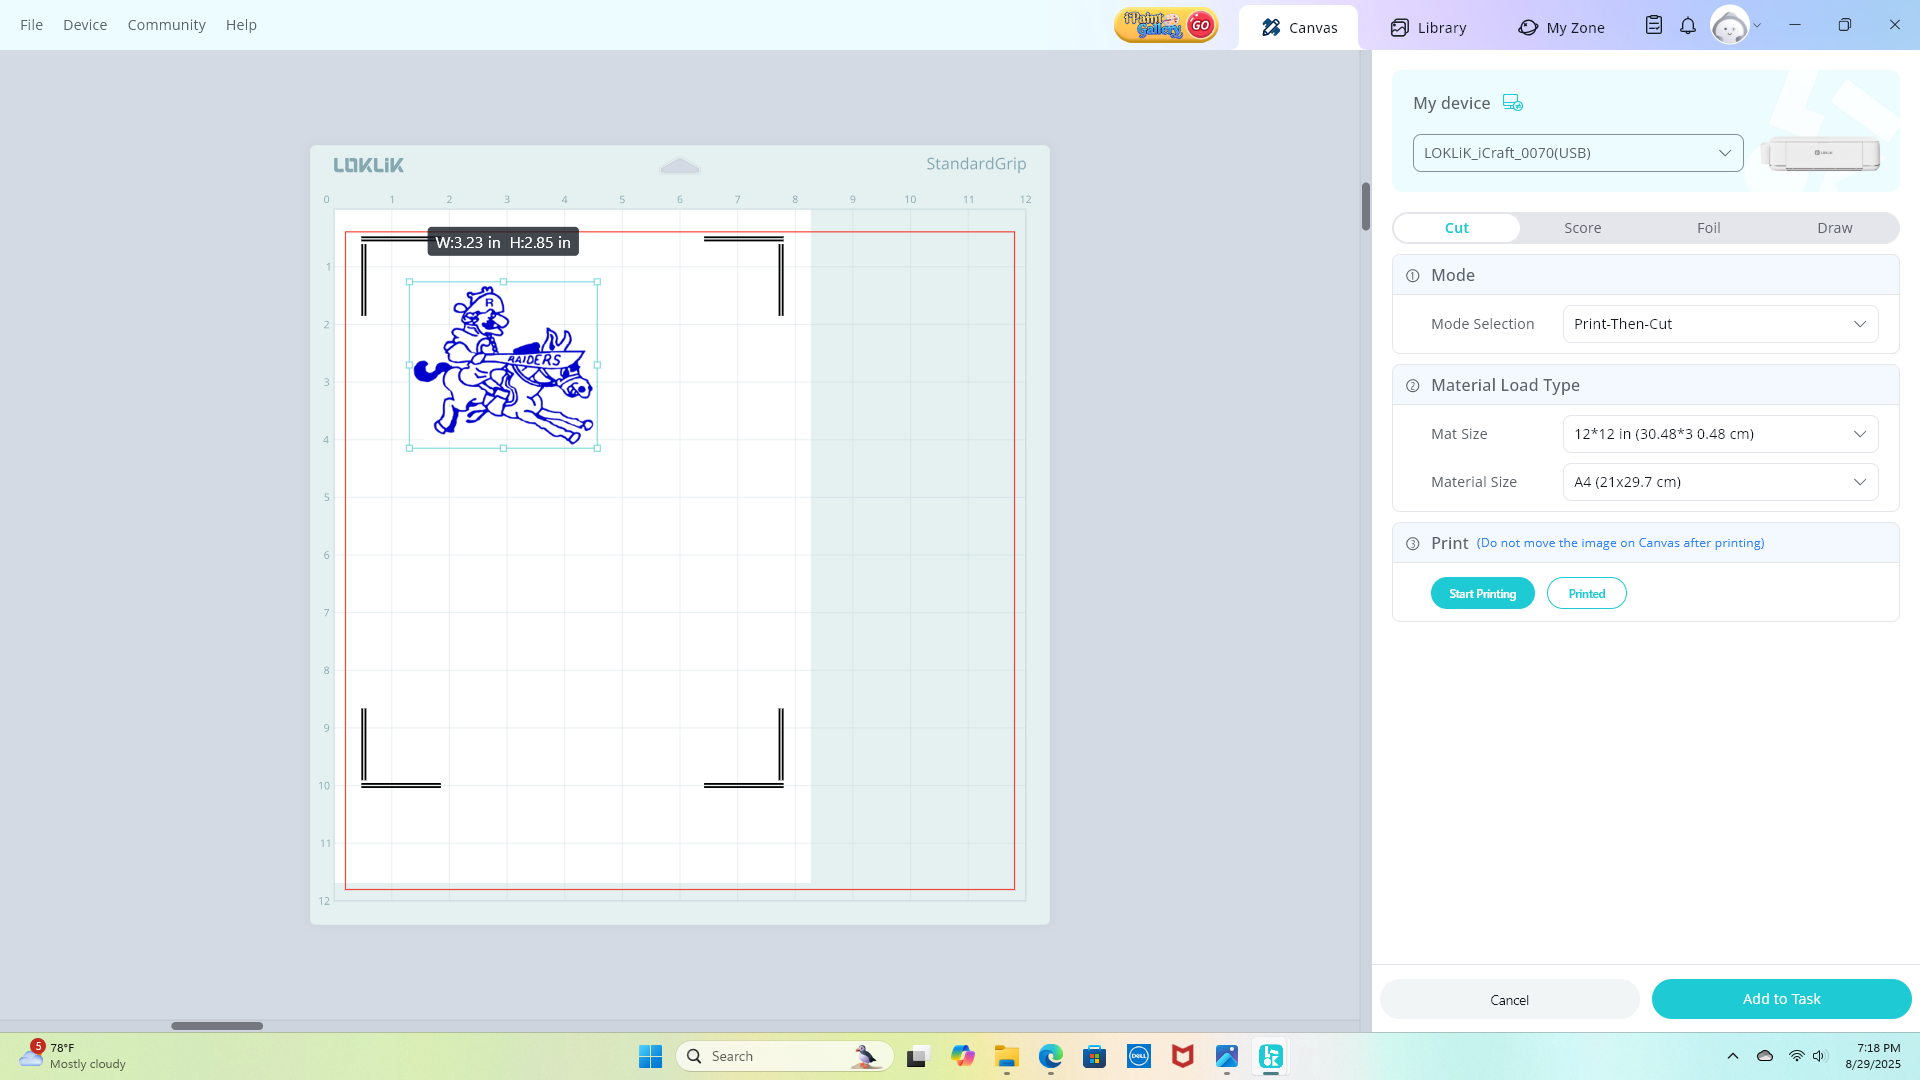Screen dimensions: 1920x1080
Task: Click the iPaint Gallery GO banner
Action: click(x=1165, y=25)
